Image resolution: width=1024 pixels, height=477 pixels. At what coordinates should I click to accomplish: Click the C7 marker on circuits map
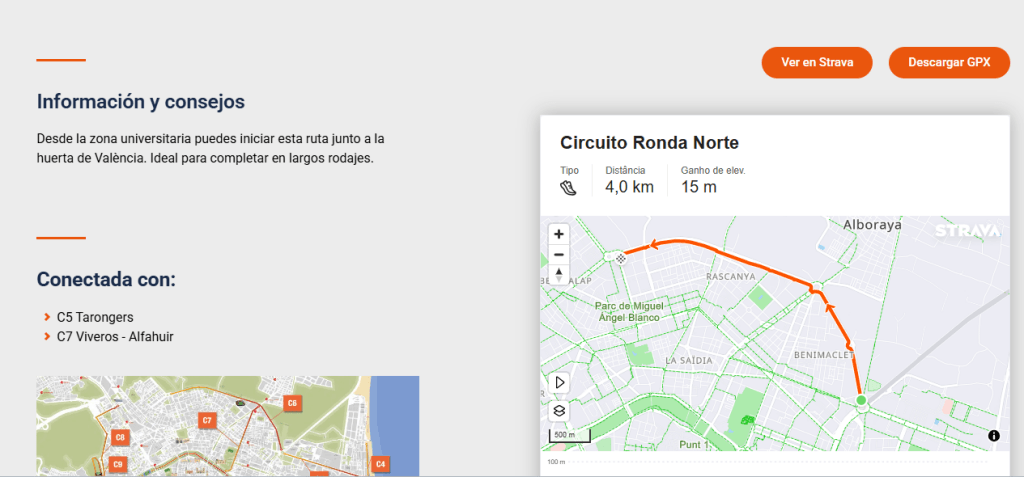pos(207,420)
